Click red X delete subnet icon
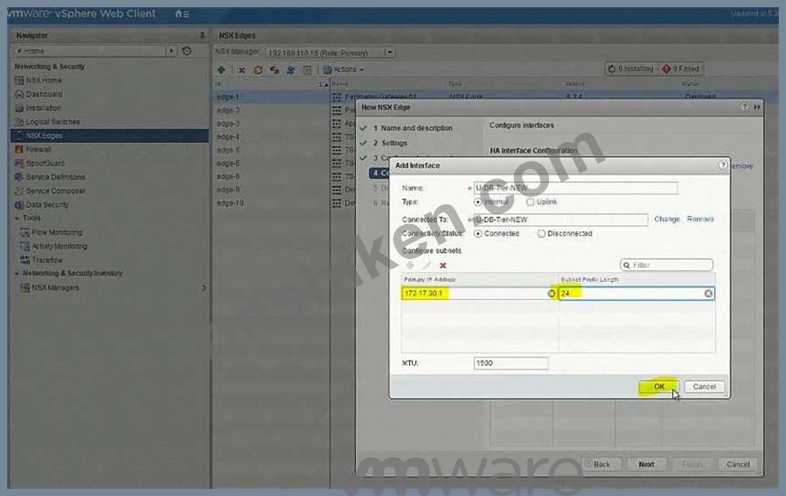This screenshot has width=786, height=496. pos(443,265)
